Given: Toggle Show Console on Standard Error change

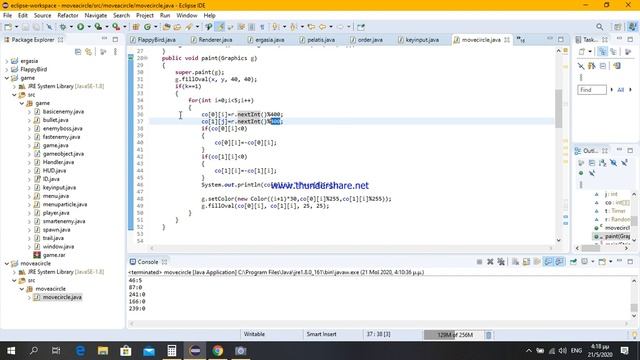Looking at the screenshot, I should [x=559, y=262].
